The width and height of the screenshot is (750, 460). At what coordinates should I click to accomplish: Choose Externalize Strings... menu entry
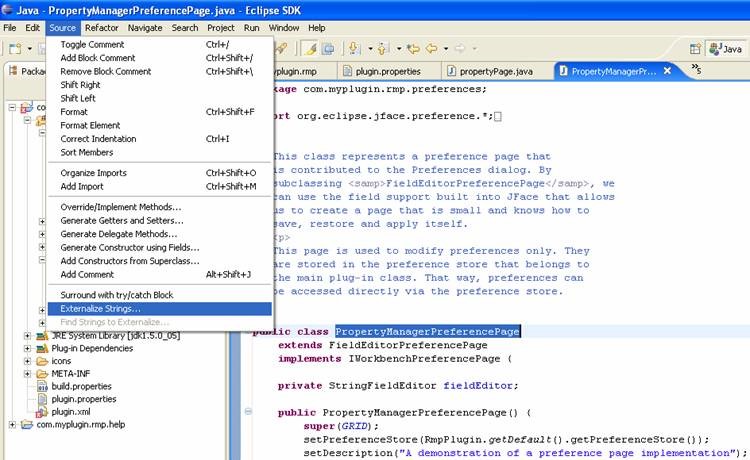pos(160,308)
